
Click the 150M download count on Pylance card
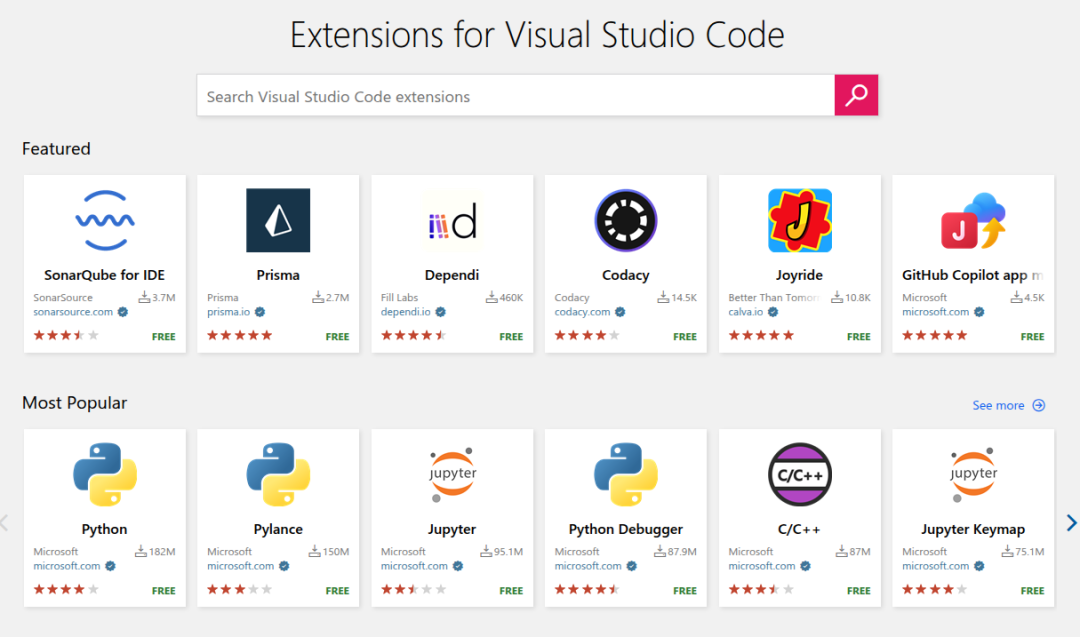(329, 551)
